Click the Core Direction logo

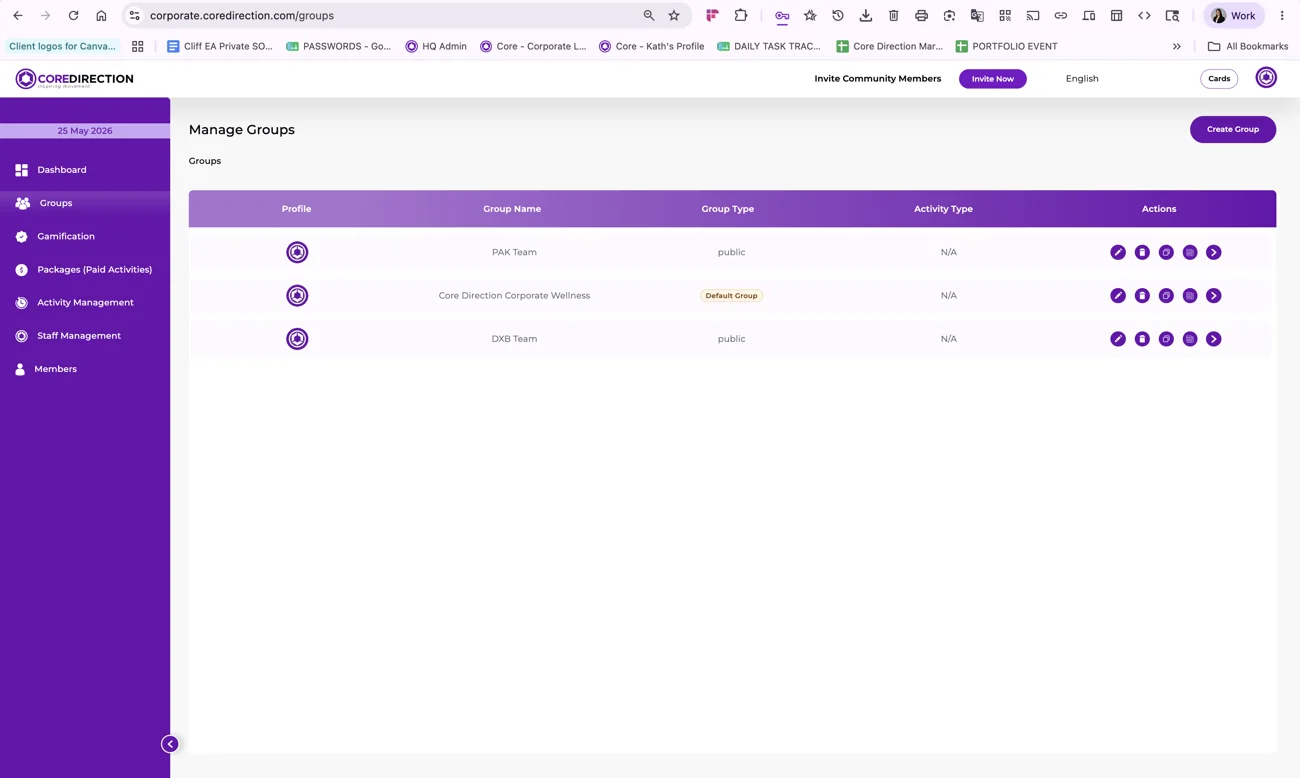pos(74,79)
